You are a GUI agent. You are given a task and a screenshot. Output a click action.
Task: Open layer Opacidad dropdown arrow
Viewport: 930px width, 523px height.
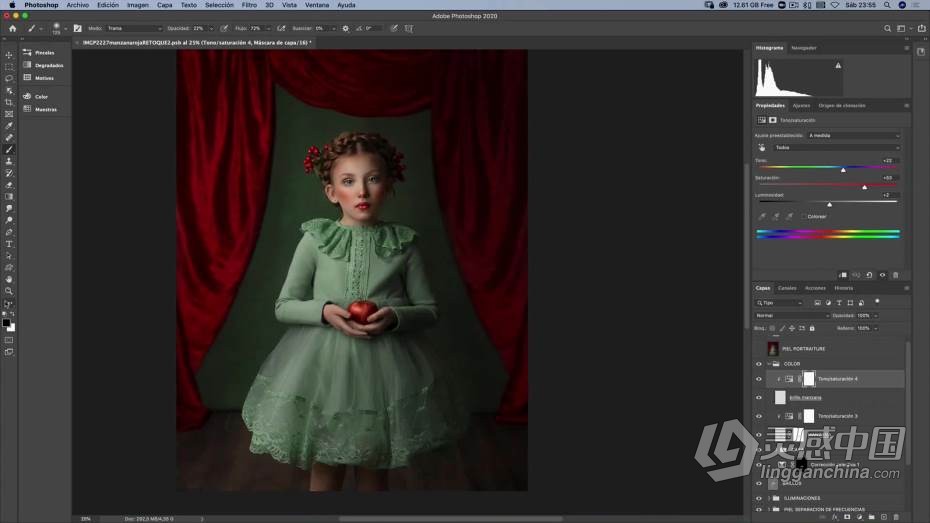pos(875,315)
